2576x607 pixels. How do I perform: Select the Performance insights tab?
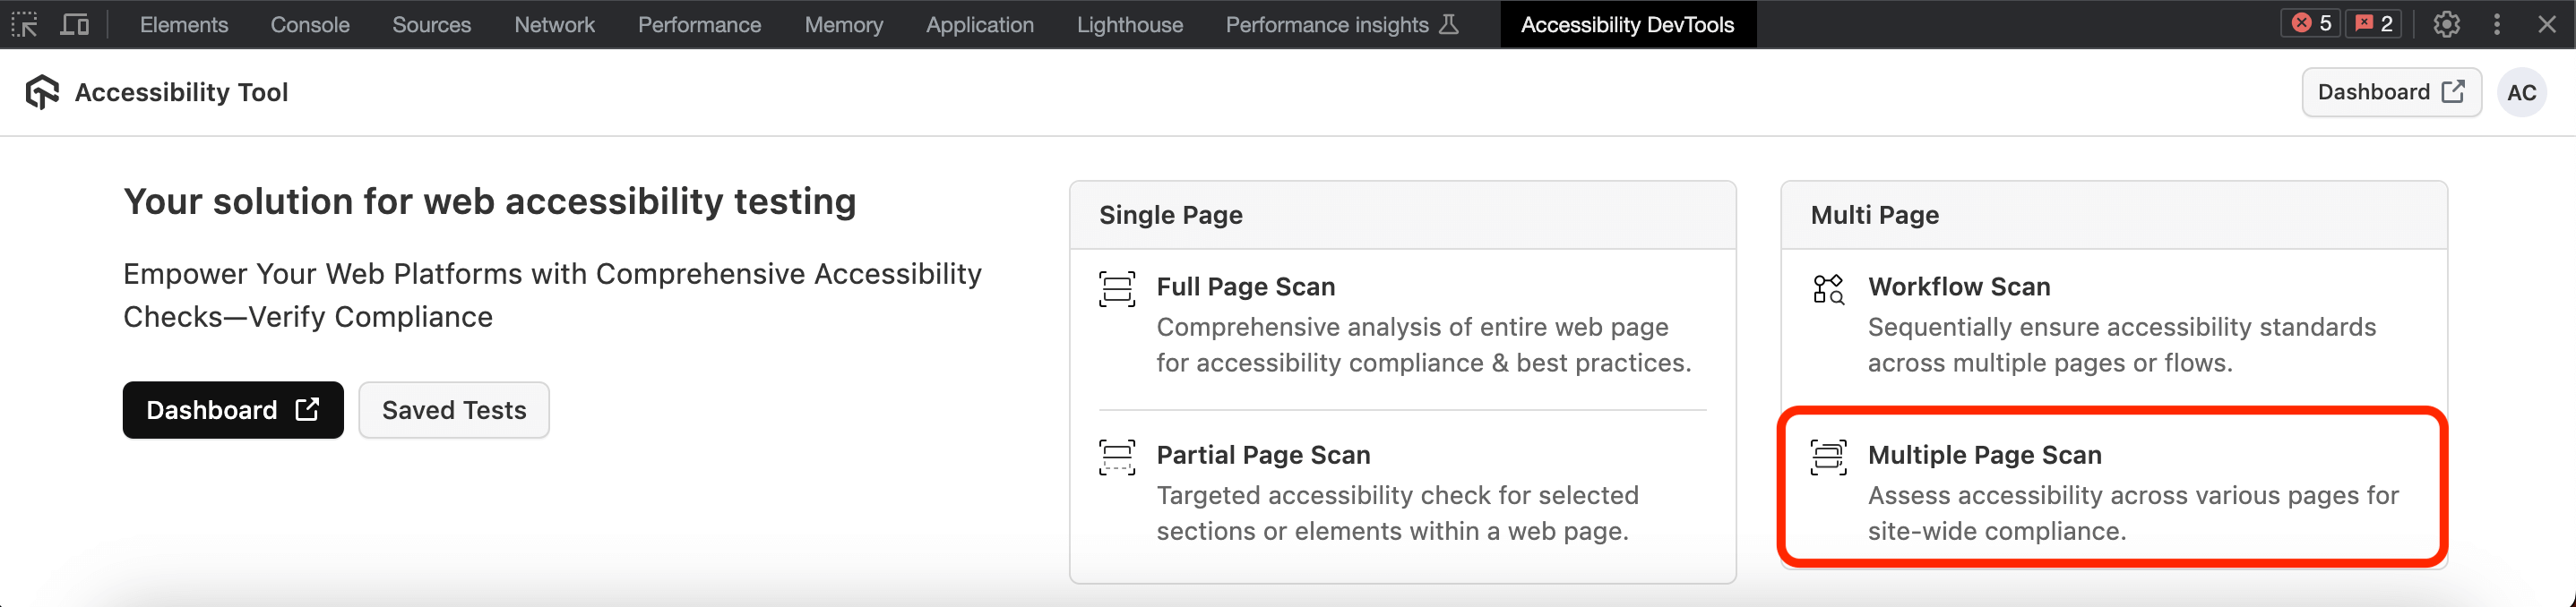[x=1340, y=24]
